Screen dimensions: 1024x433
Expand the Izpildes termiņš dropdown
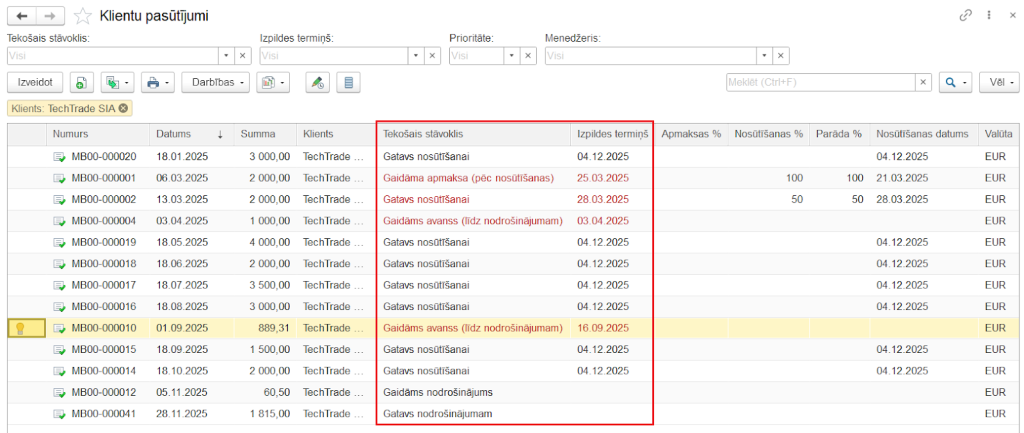coord(416,56)
